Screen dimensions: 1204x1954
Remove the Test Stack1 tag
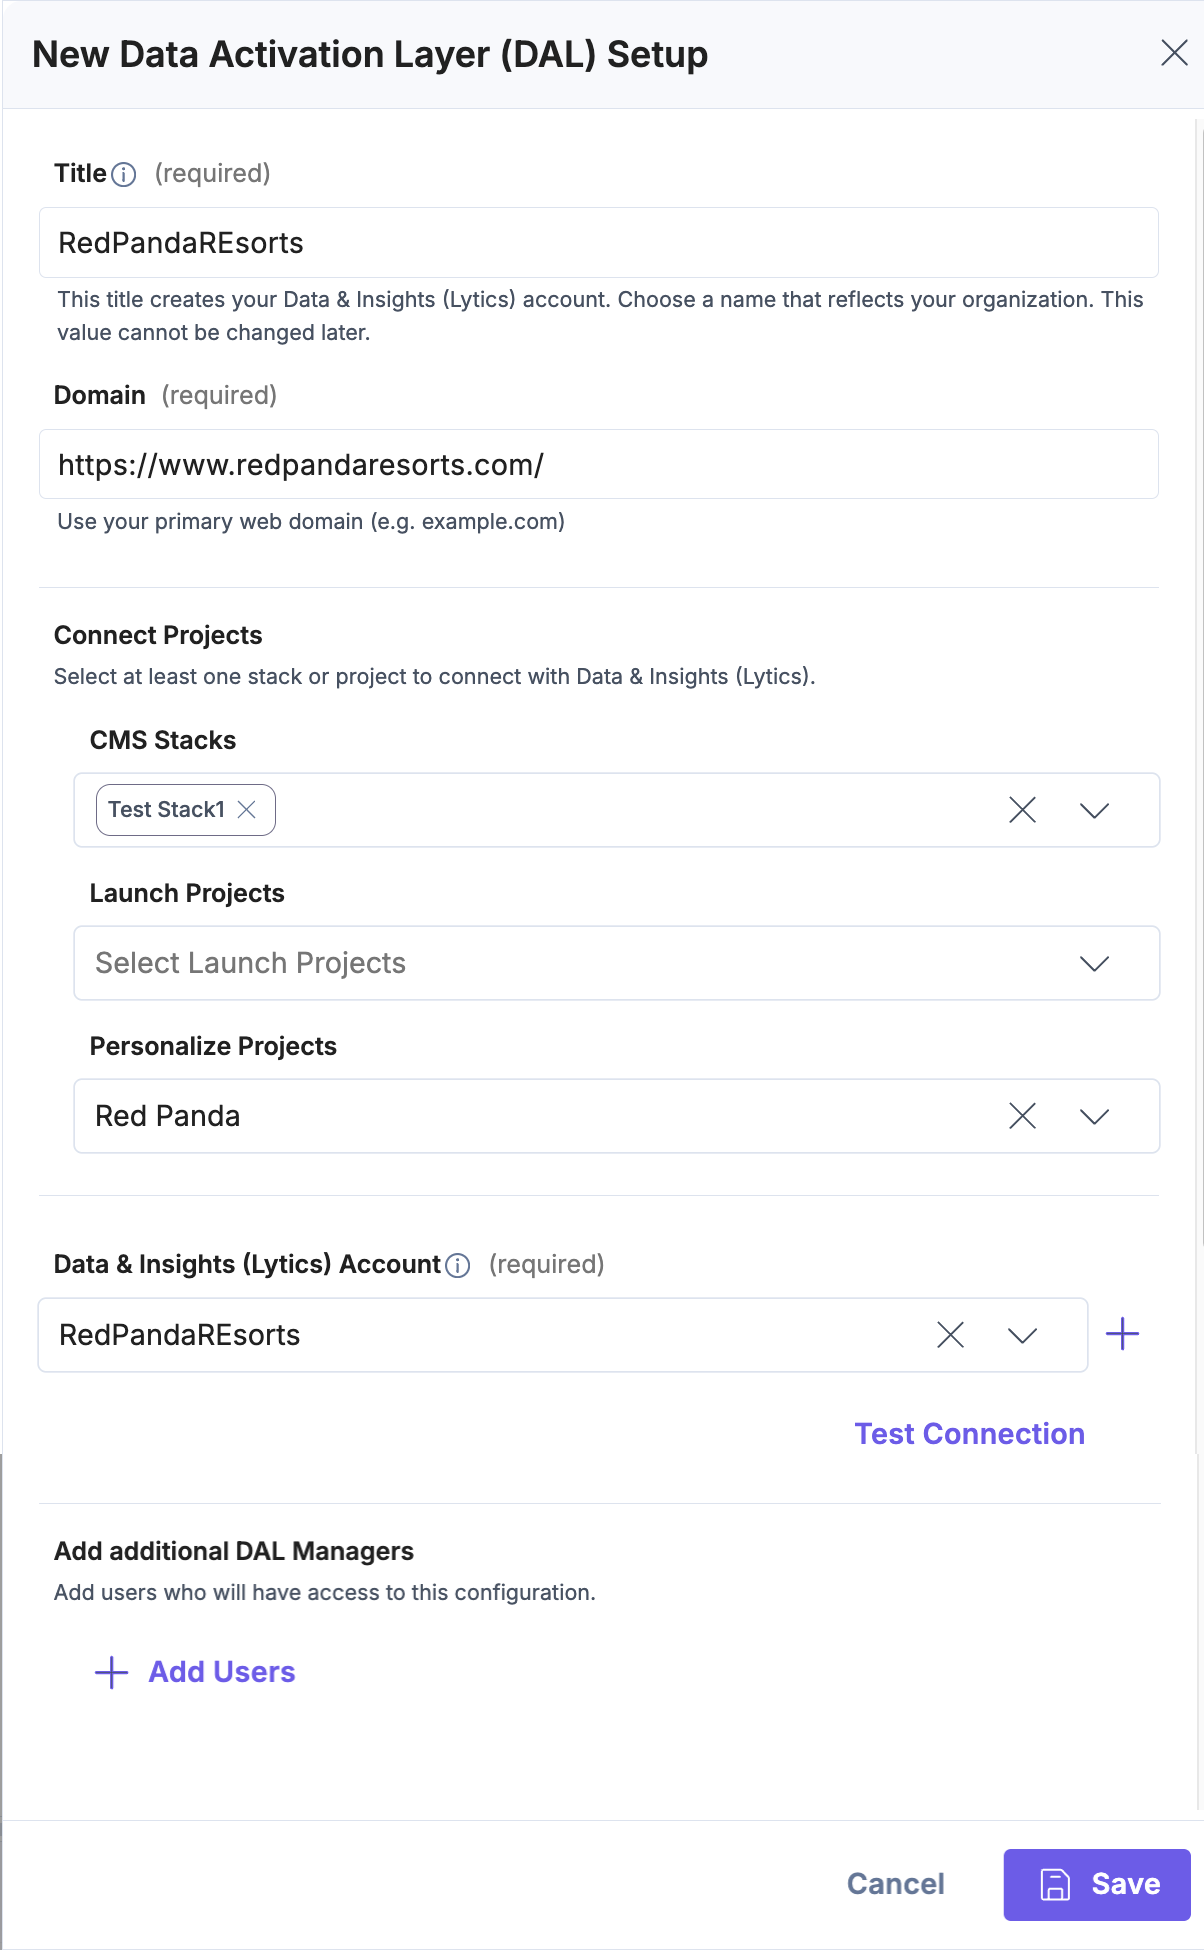[x=247, y=810]
